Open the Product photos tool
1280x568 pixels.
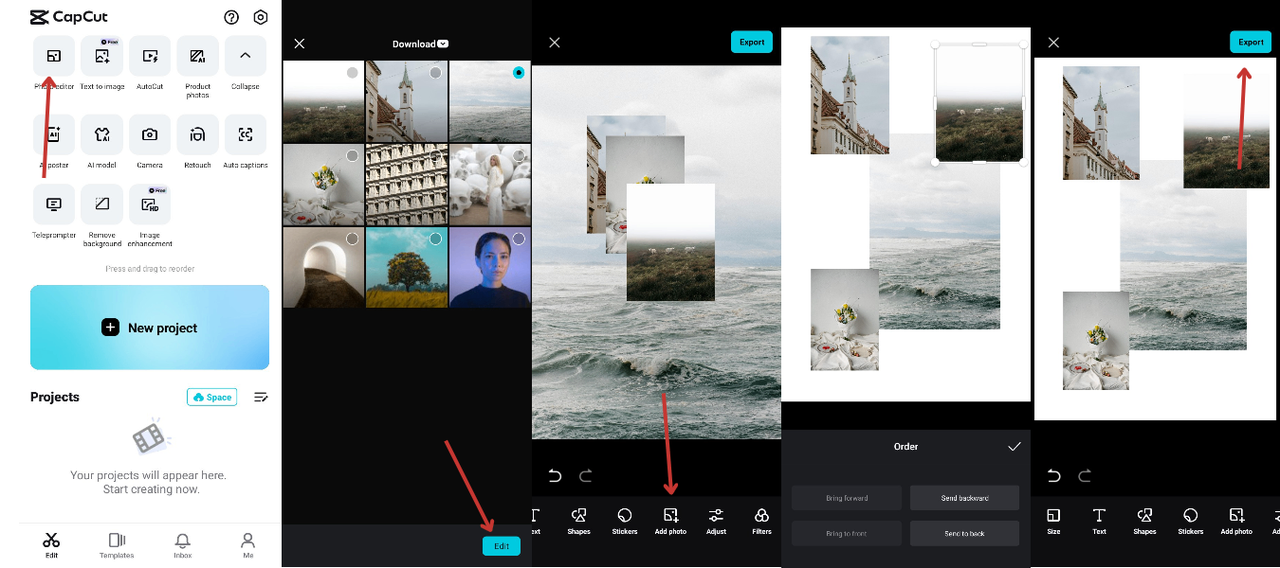pos(198,56)
